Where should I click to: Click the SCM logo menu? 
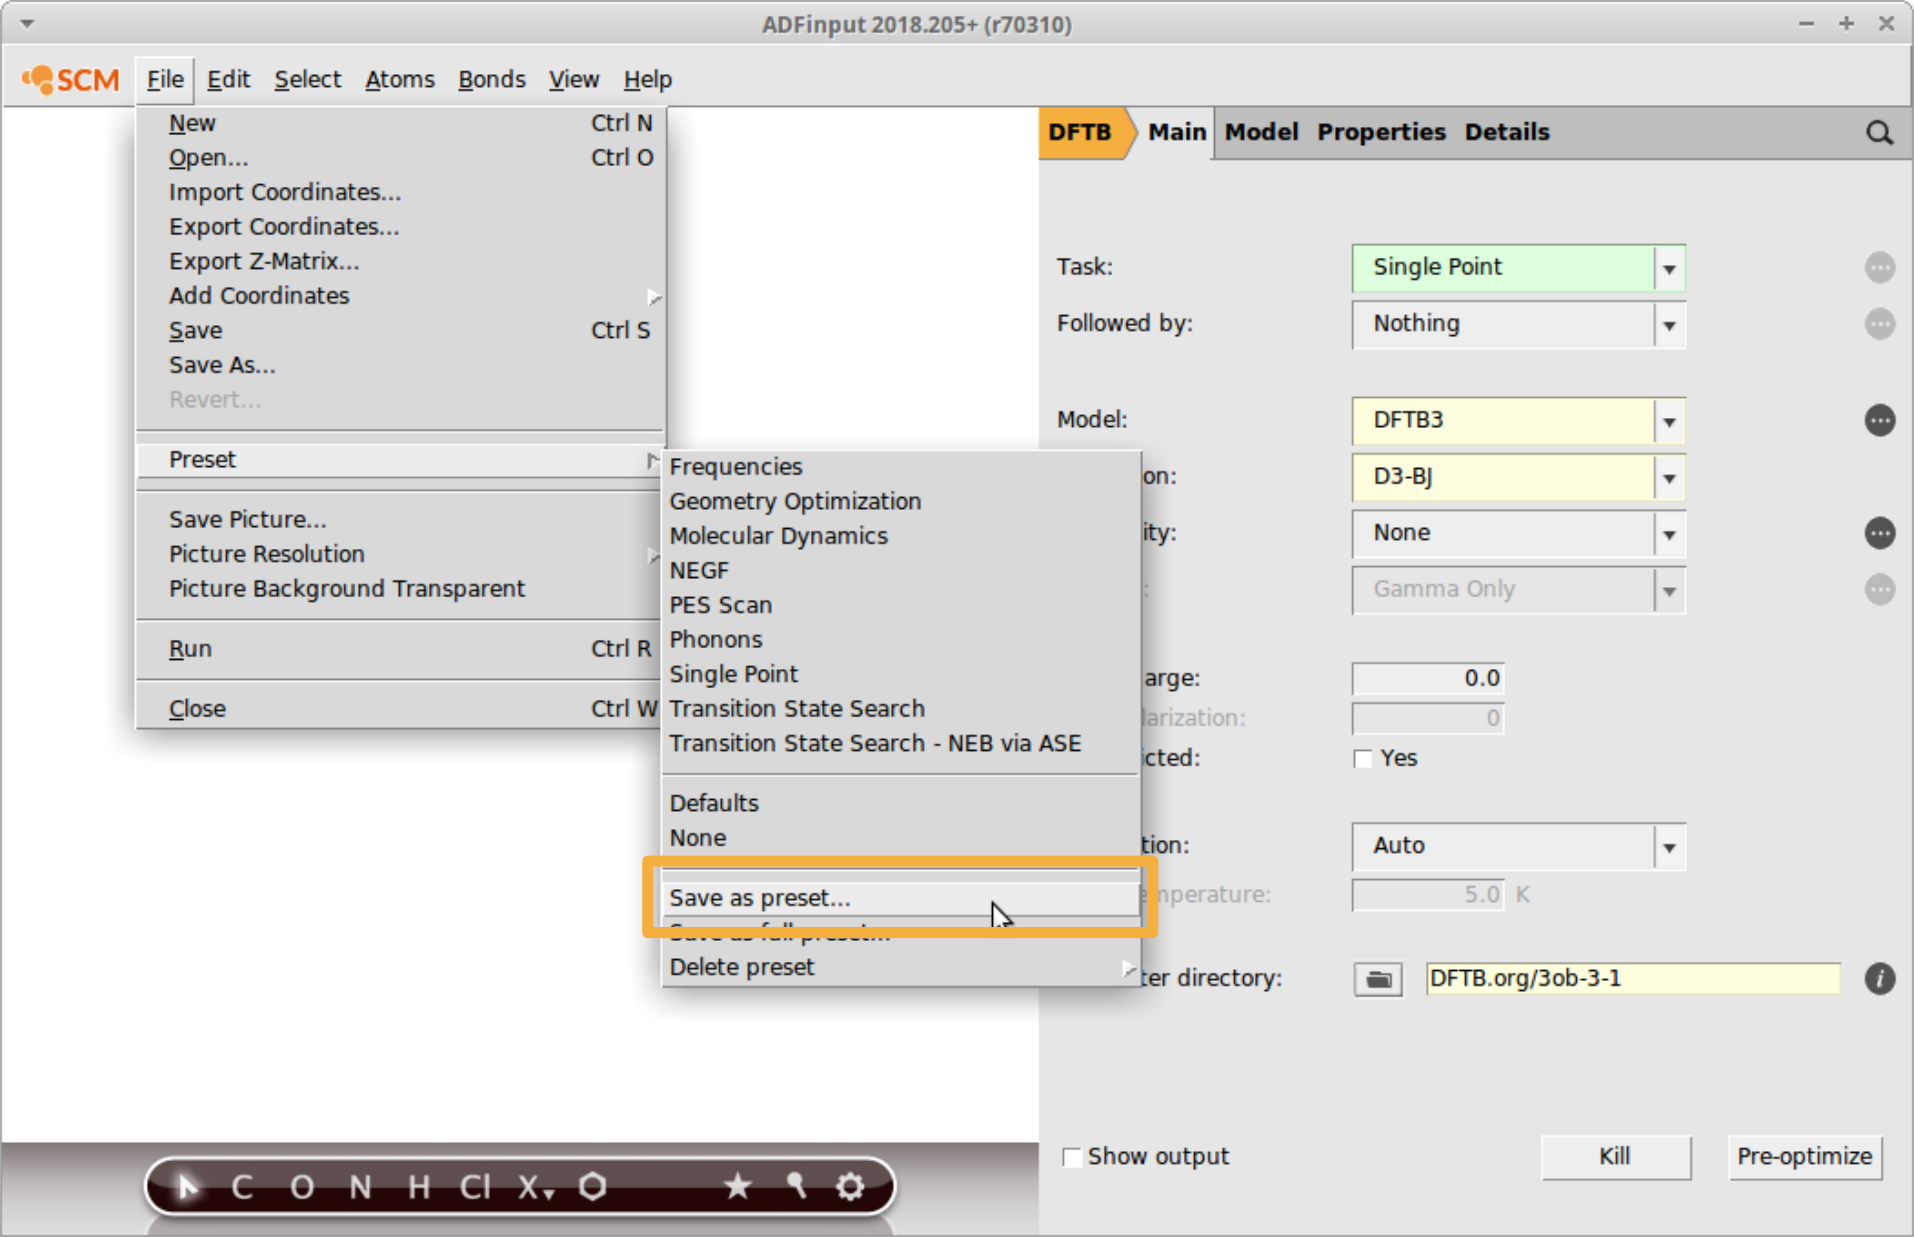[70, 79]
